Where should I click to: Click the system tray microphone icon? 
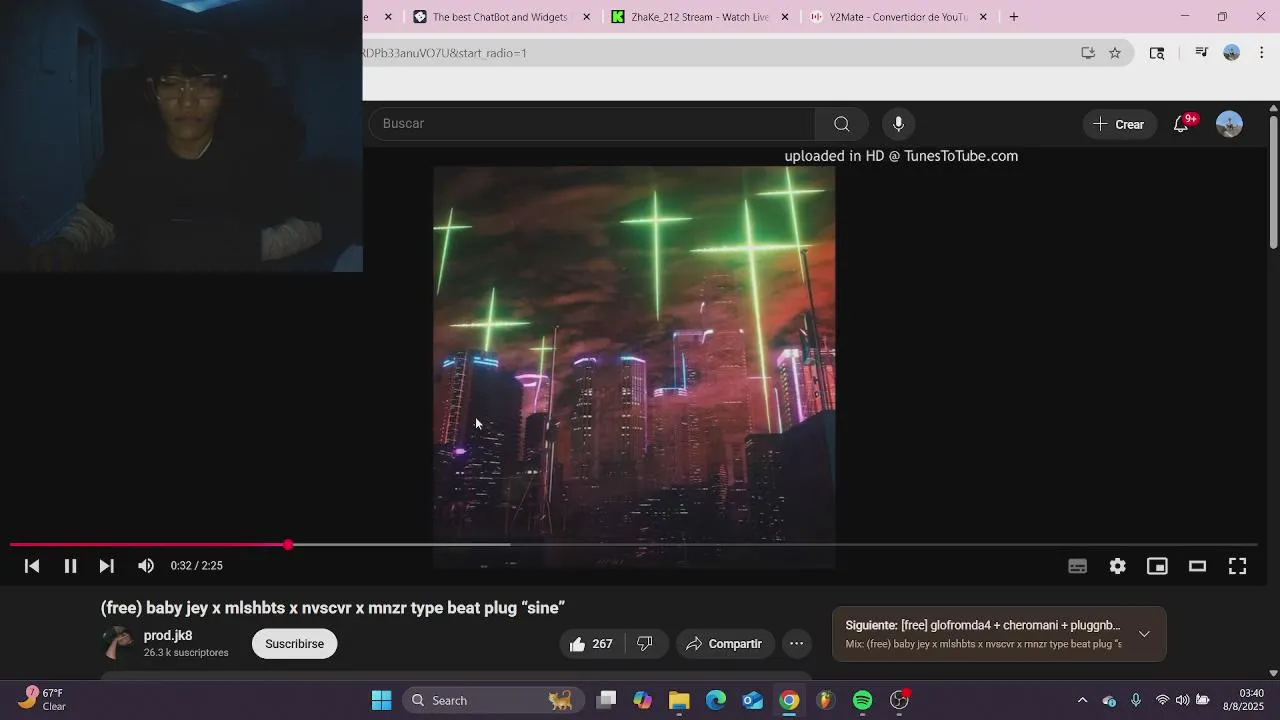[1136, 700]
